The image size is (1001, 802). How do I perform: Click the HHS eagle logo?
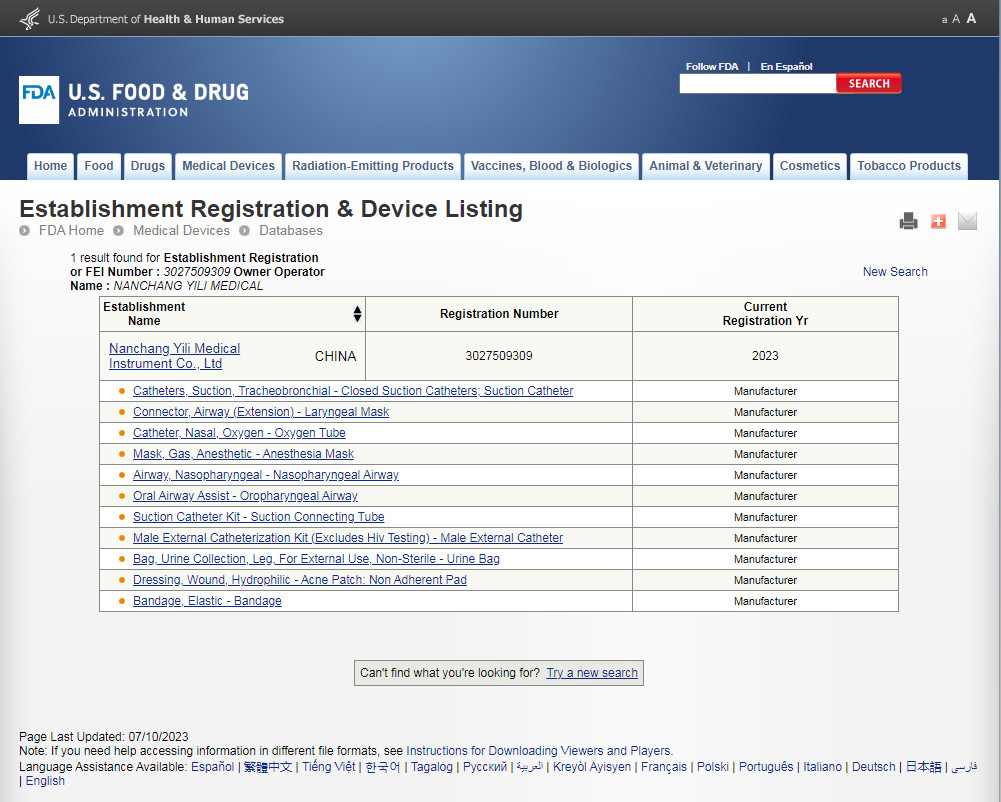click(x=30, y=18)
